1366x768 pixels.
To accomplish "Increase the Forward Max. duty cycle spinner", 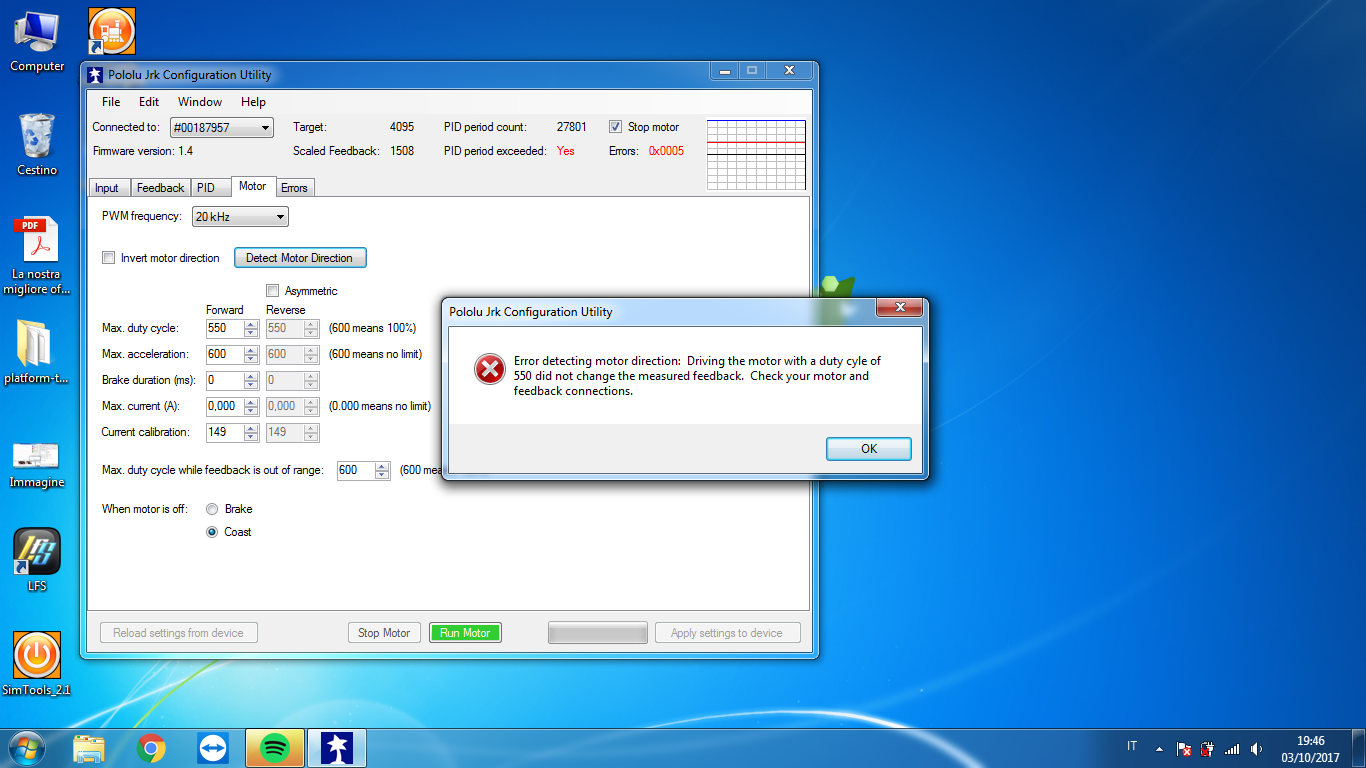I will tap(251, 324).
